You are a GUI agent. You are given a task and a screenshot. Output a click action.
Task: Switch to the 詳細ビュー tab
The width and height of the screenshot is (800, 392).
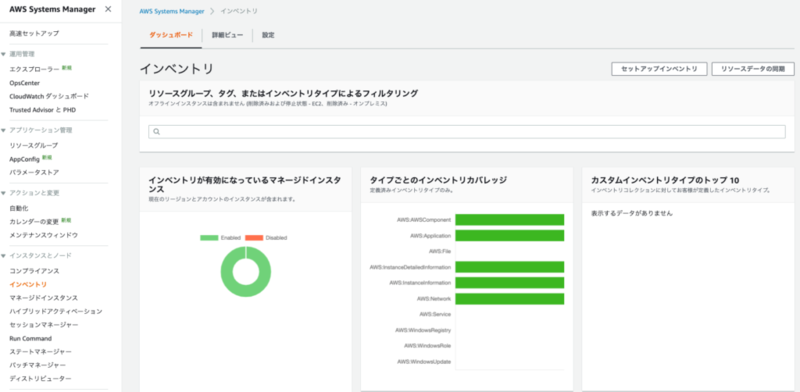(x=228, y=35)
